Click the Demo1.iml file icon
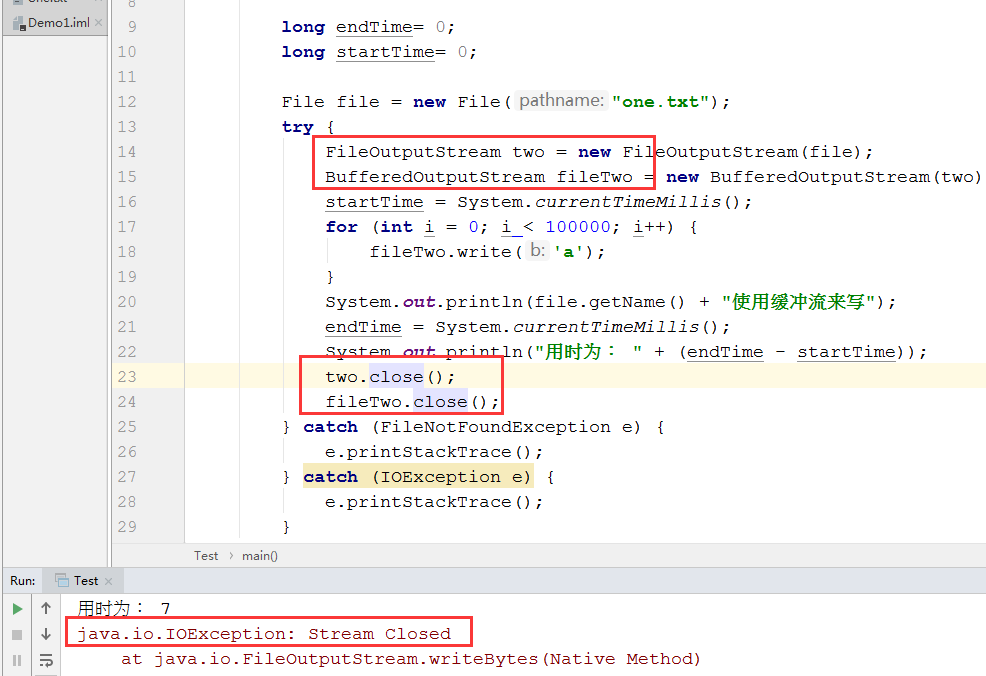The height and width of the screenshot is (676, 986). tap(19, 23)
